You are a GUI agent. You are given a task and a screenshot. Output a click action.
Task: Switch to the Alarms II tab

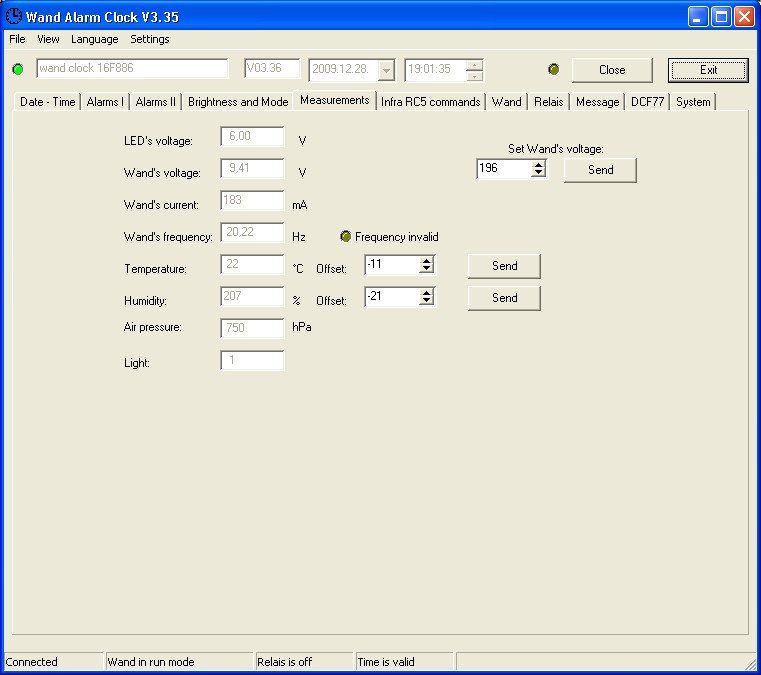(155, 102)
